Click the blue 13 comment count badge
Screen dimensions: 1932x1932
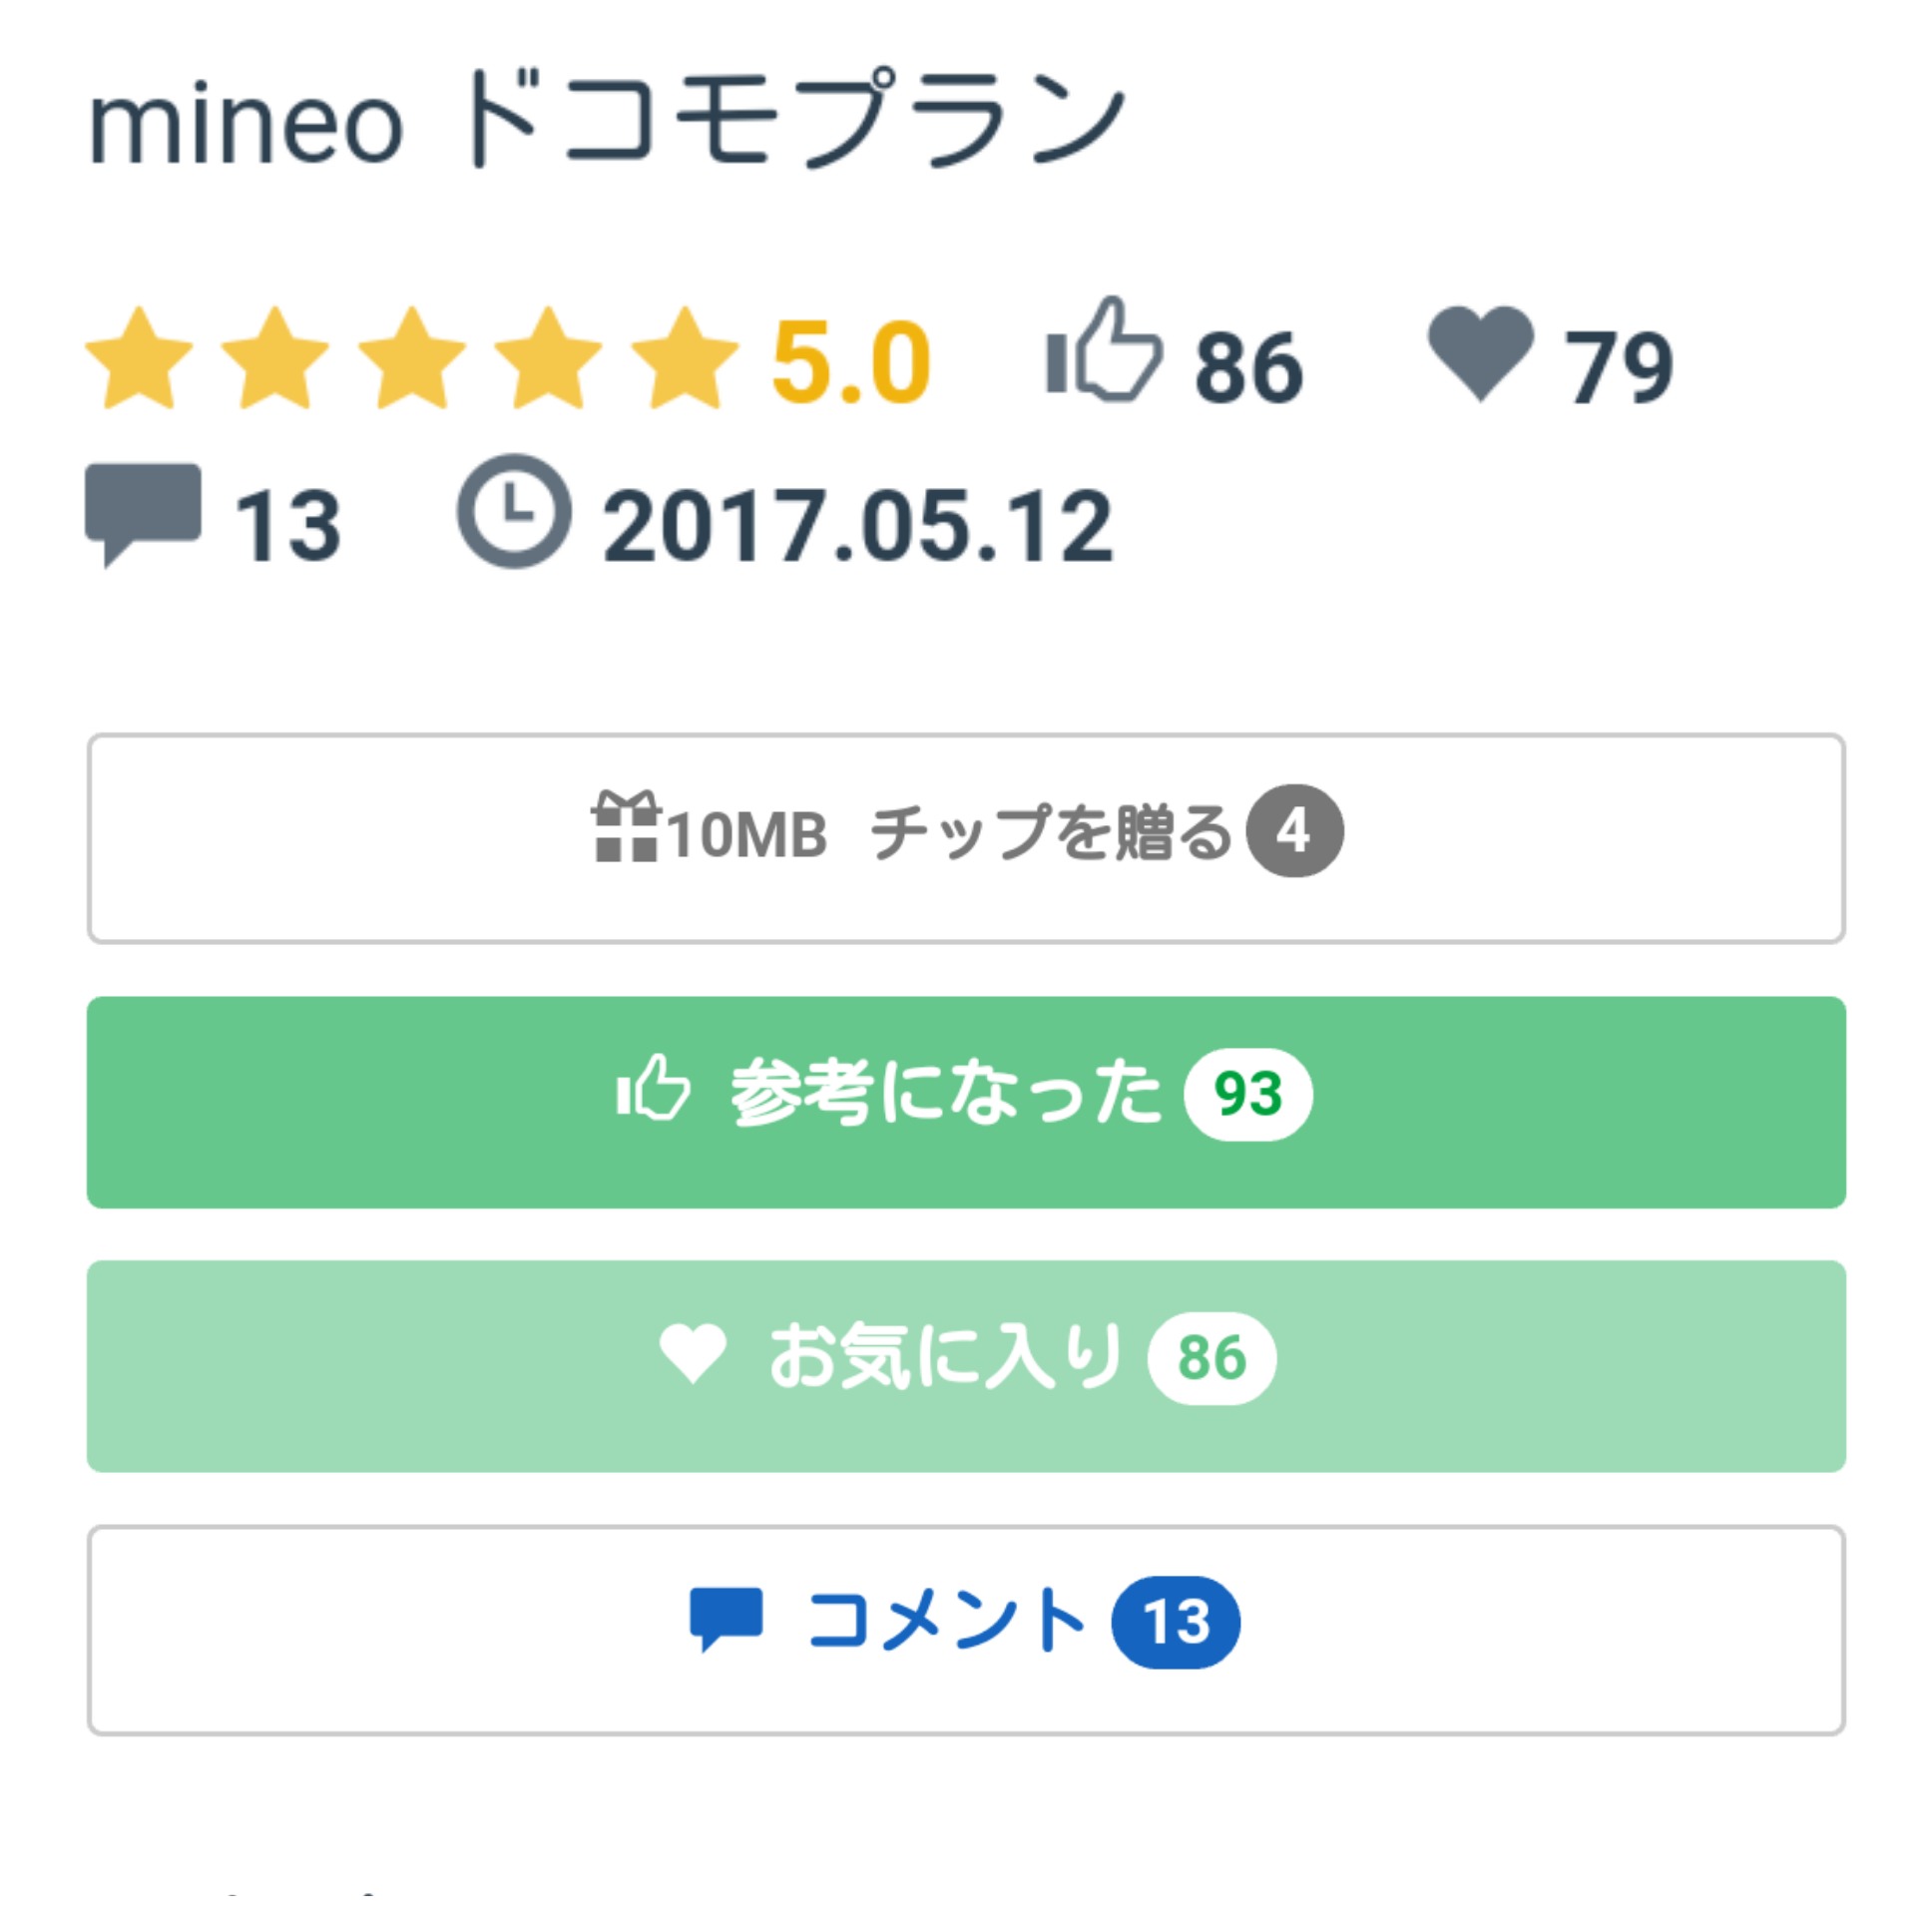1175,1622
